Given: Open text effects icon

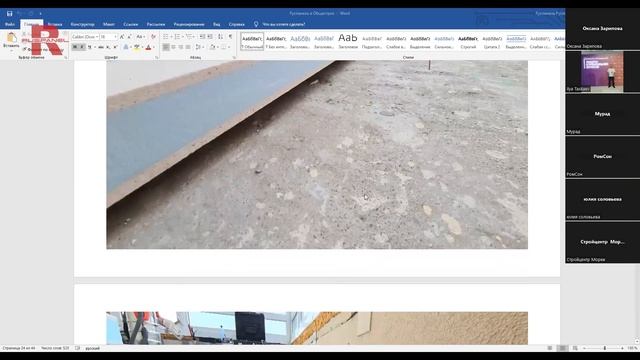Looking at the screenshot, I should (126, 47).
